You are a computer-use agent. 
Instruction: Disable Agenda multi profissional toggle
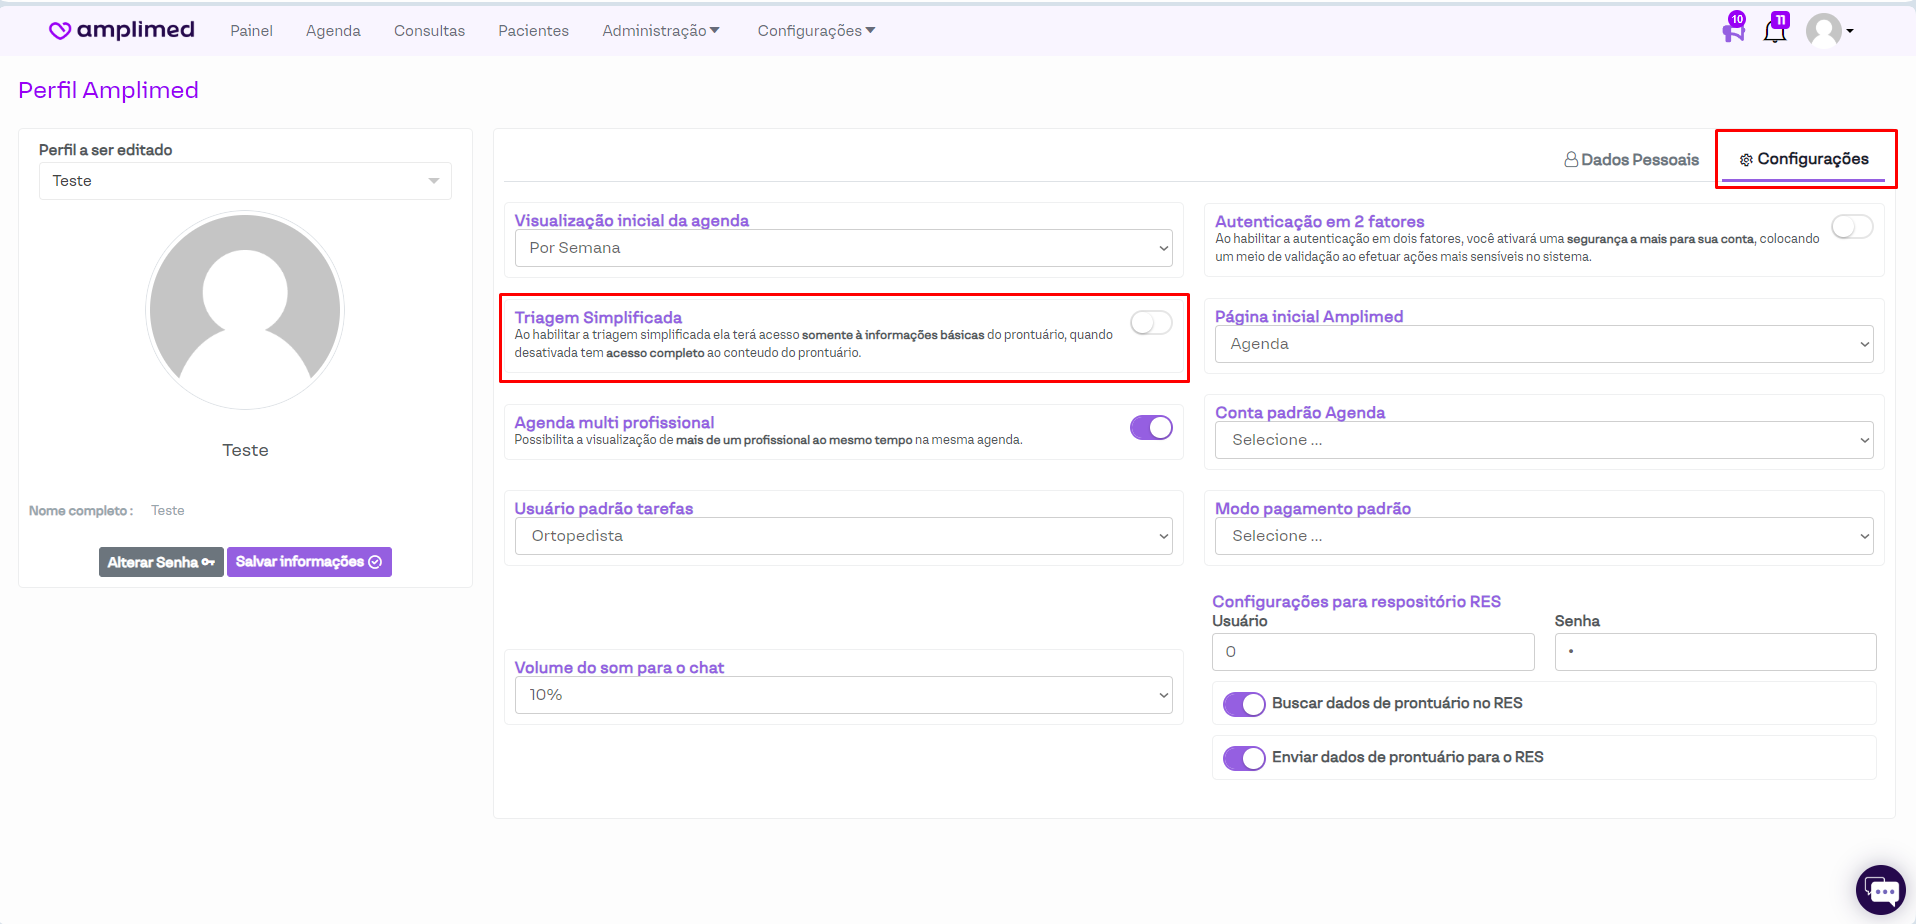(x=1151, y=428)
